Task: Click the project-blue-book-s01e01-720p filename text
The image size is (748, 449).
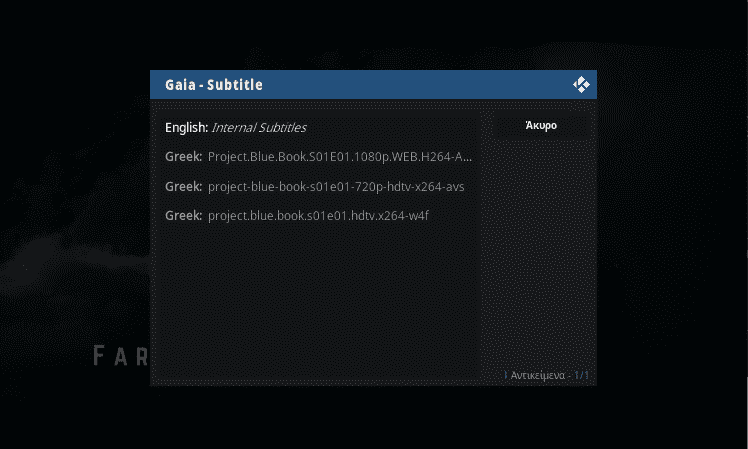Action: pyautogui.click(x=336, y=187)
